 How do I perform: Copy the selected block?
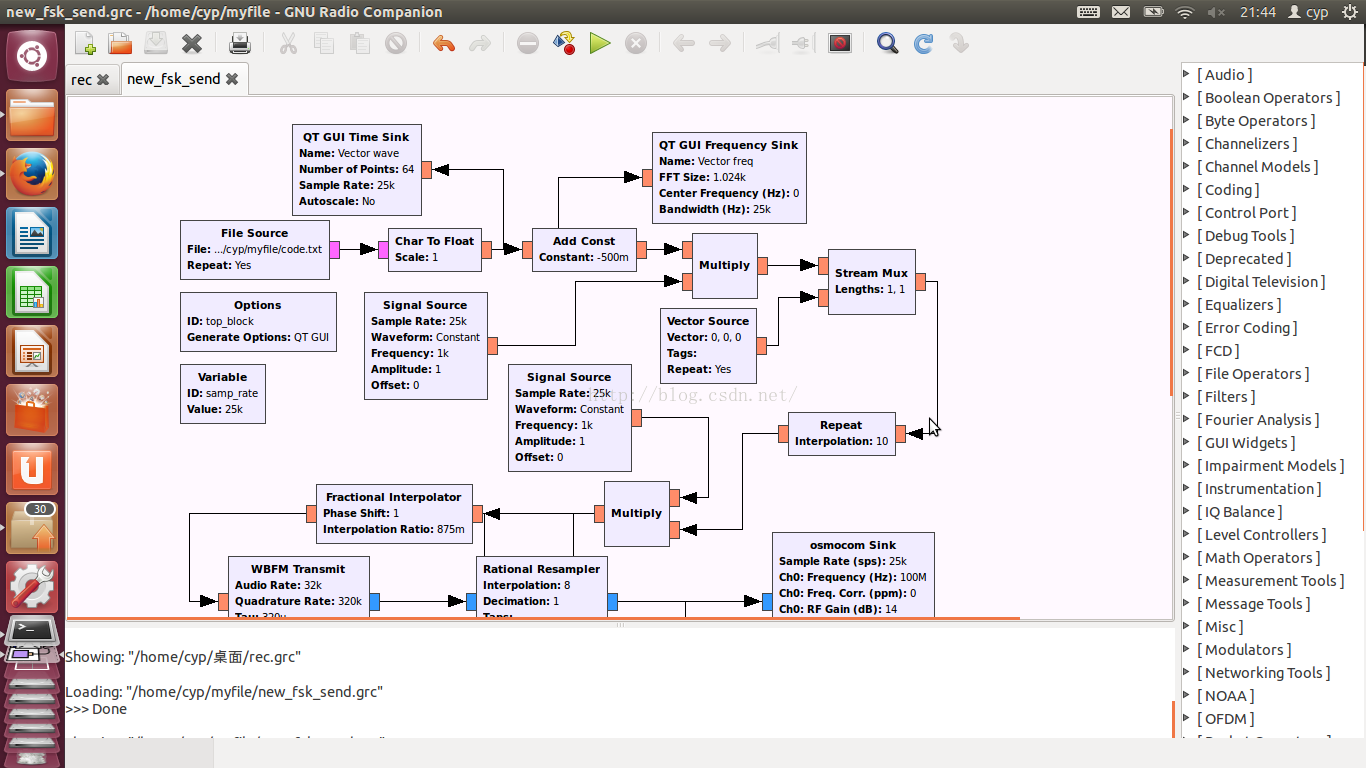(324, 43)
